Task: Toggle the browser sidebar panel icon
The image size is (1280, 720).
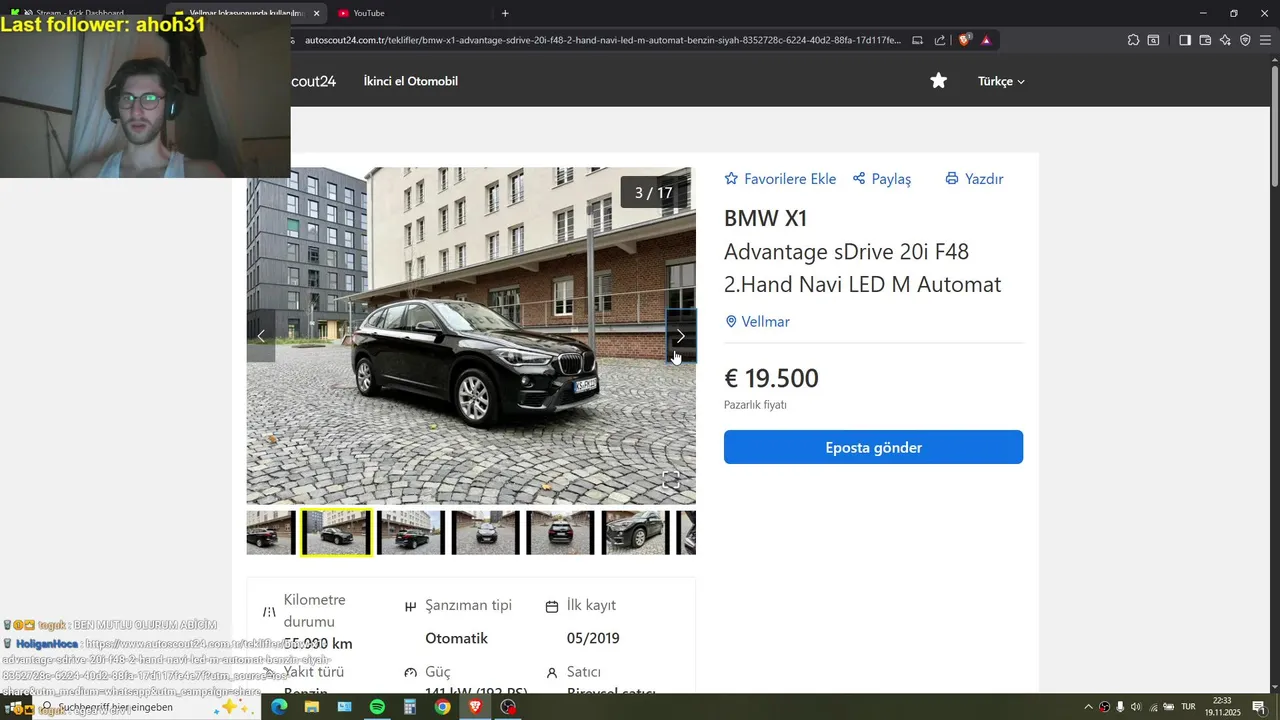Action: point(1185,40)
